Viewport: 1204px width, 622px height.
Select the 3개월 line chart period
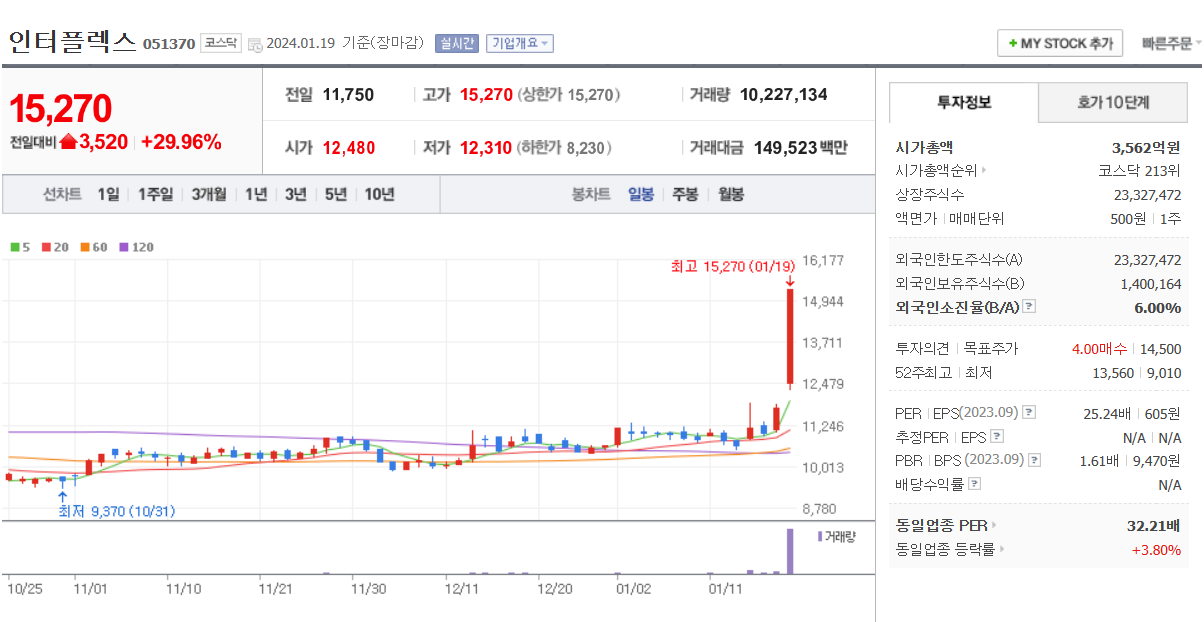[210, 195]
